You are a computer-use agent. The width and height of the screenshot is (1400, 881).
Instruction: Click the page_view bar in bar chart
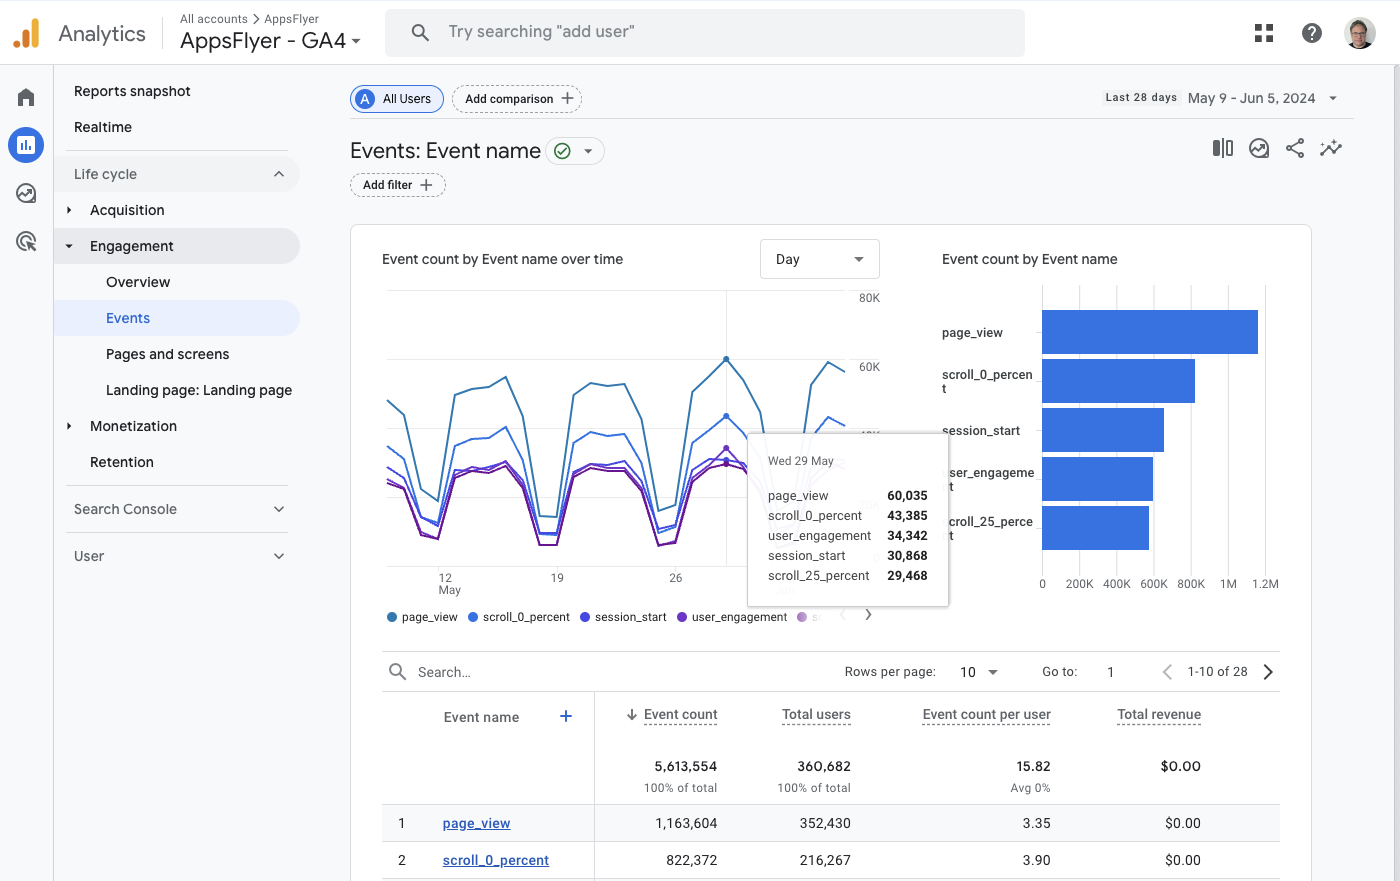point(1149,332)
